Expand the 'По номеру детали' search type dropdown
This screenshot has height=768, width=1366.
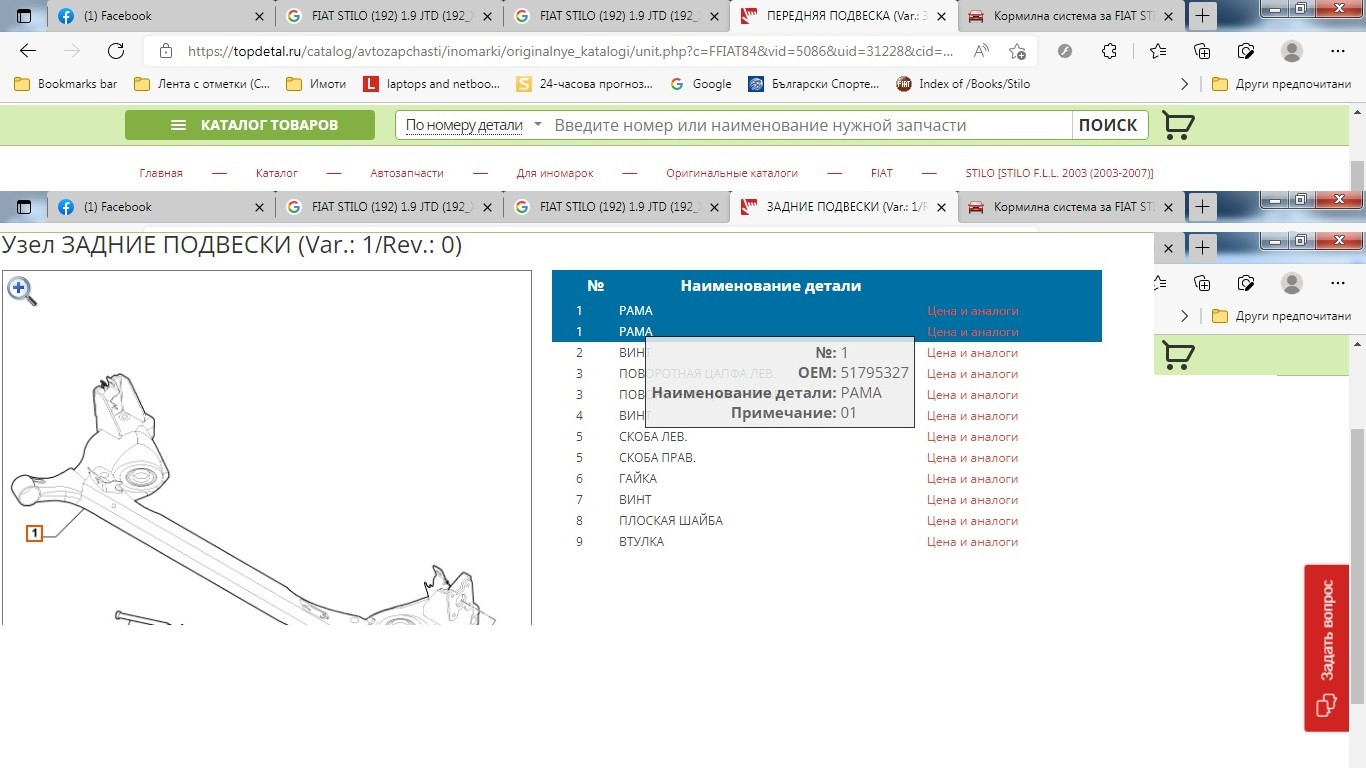[x=474, y=125]
